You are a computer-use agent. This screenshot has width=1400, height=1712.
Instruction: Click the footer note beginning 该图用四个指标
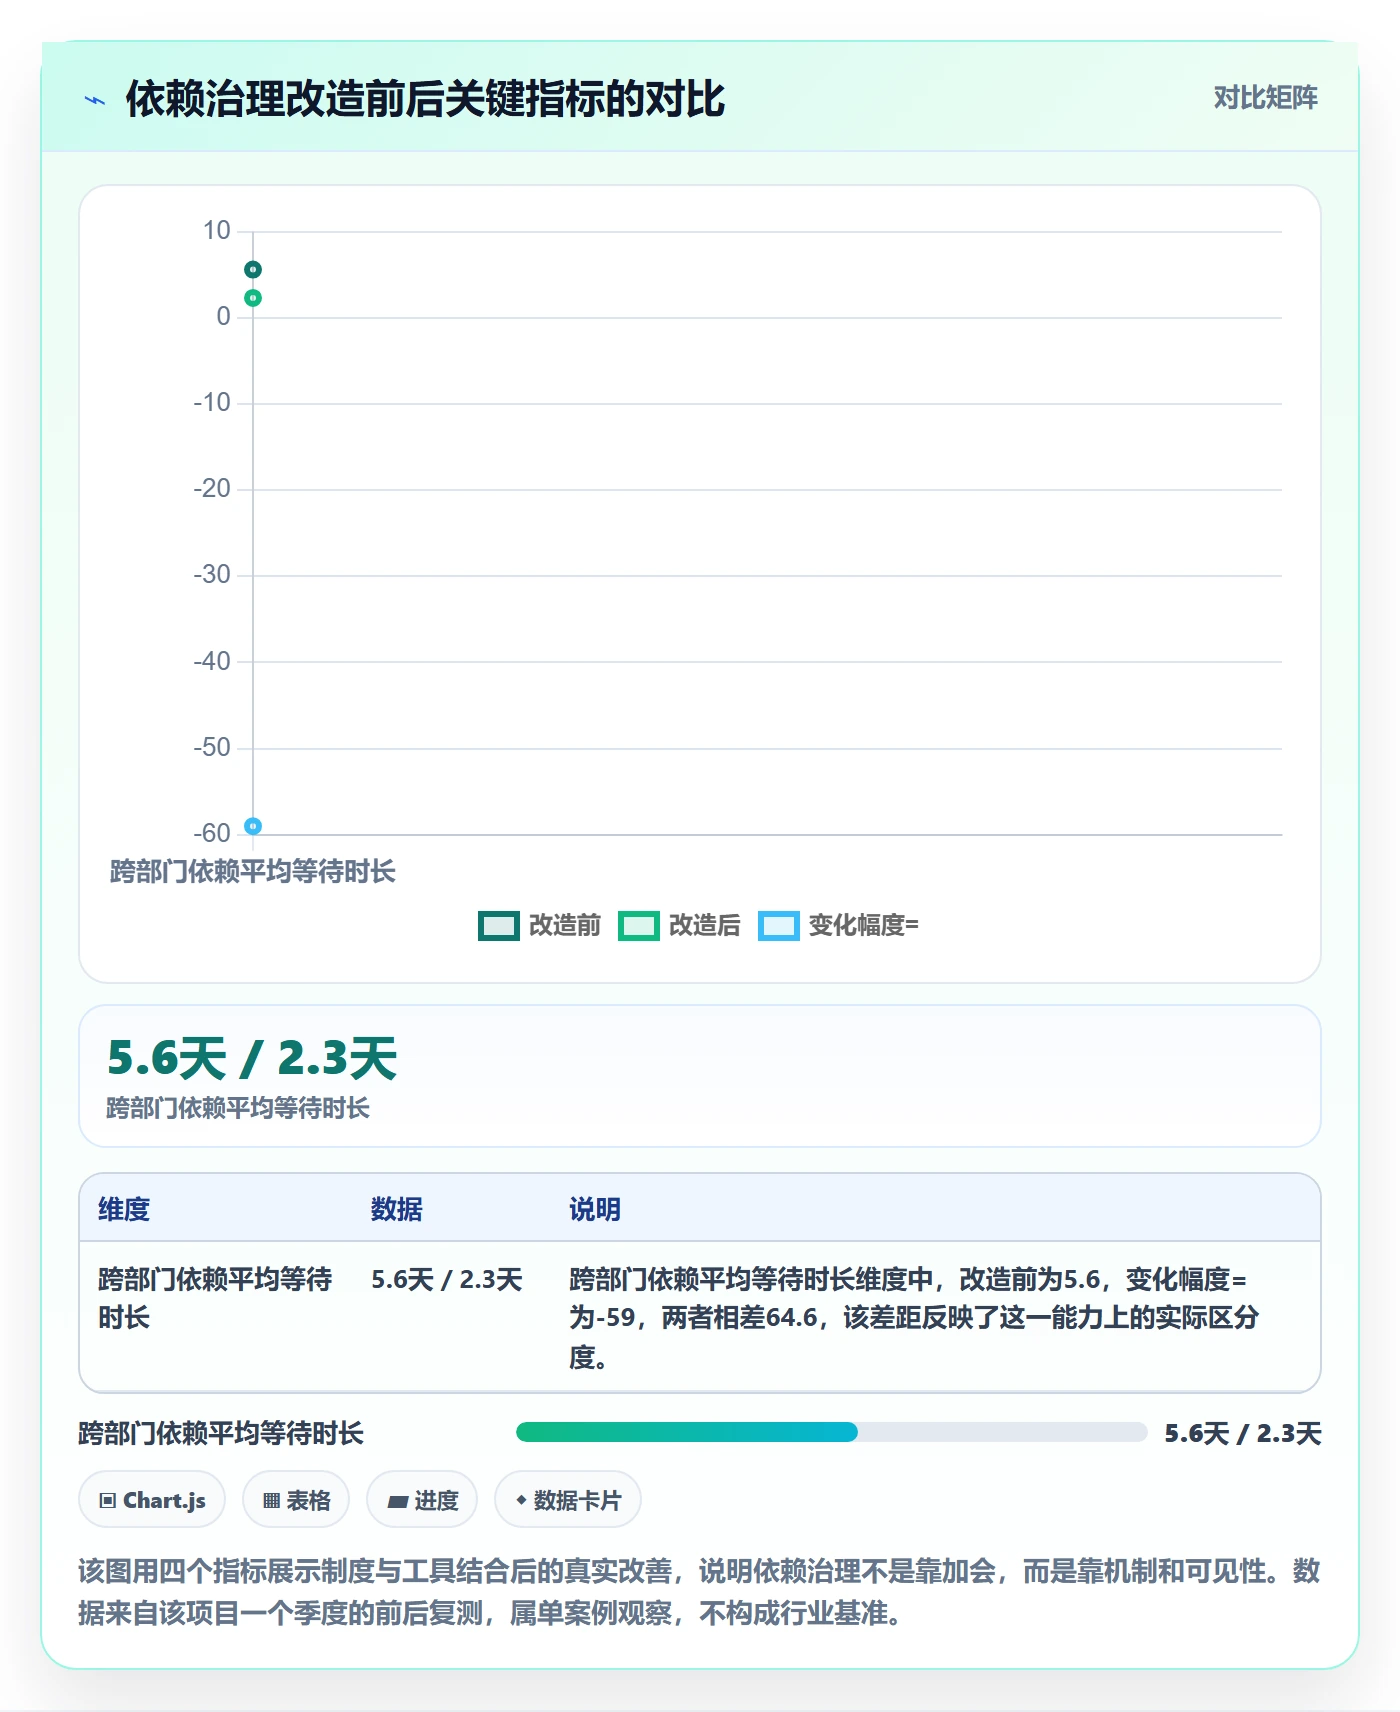point(699,1591)
